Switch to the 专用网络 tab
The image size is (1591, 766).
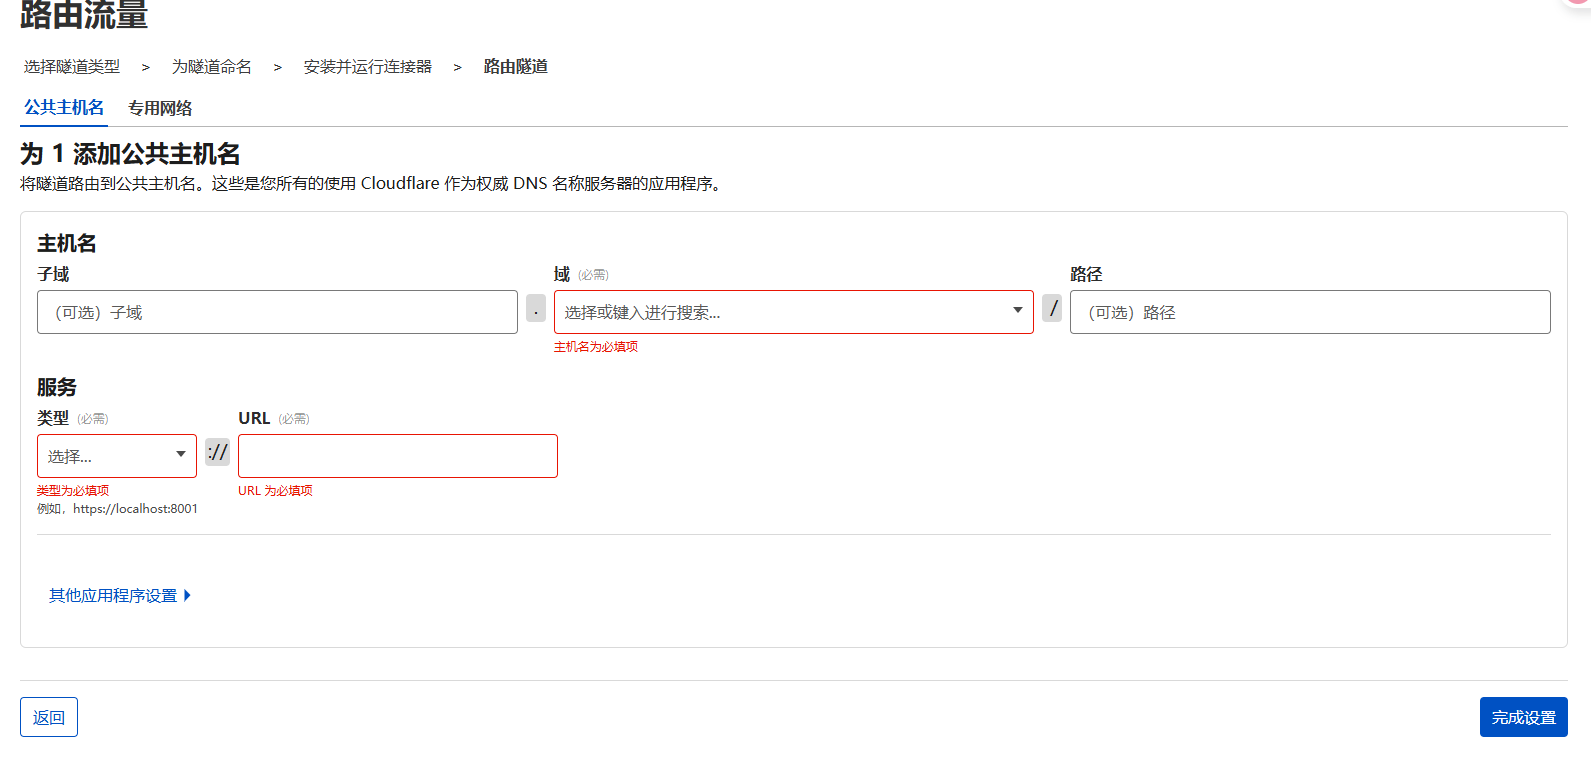coord(160,108)
